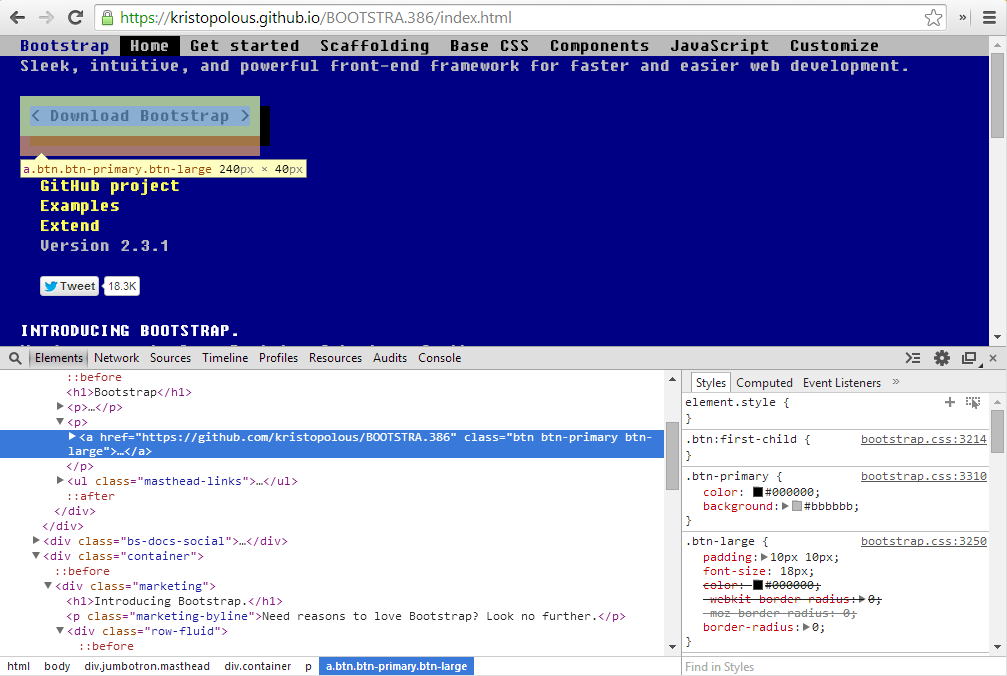Select the Styles sidebar tab
1007x676 pixels.
710,383
